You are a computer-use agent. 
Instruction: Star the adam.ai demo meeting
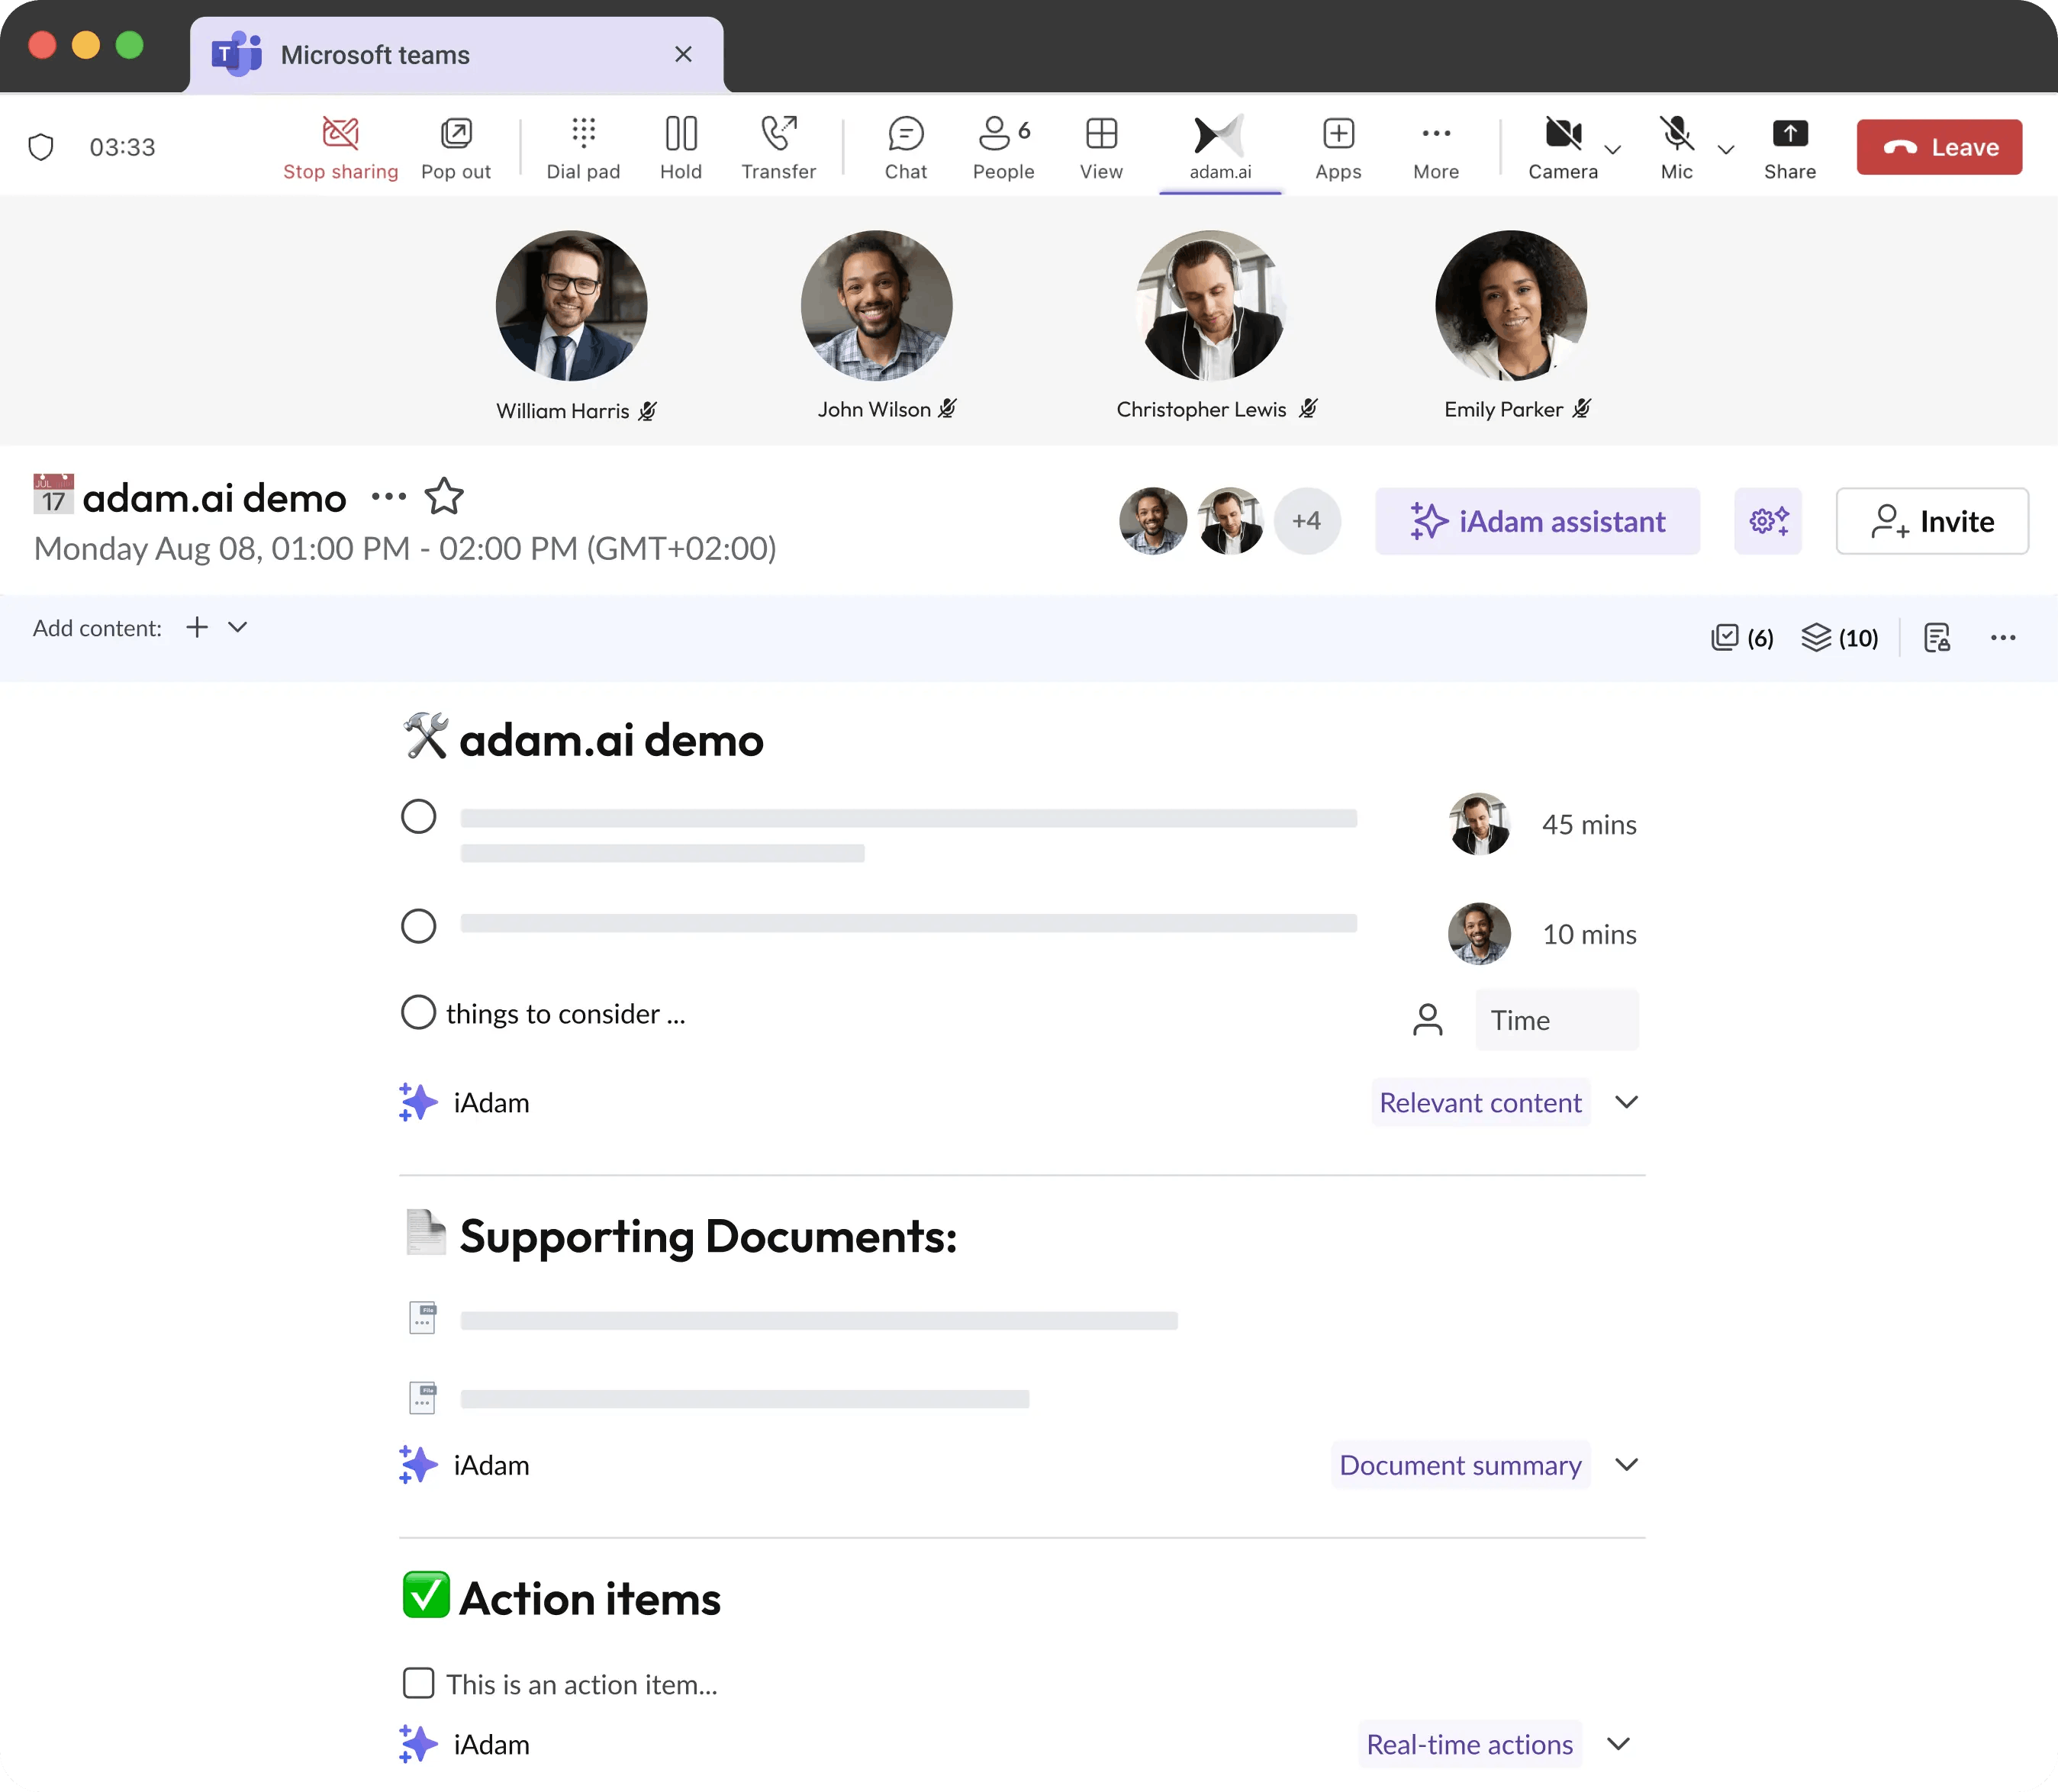point(444,497)
